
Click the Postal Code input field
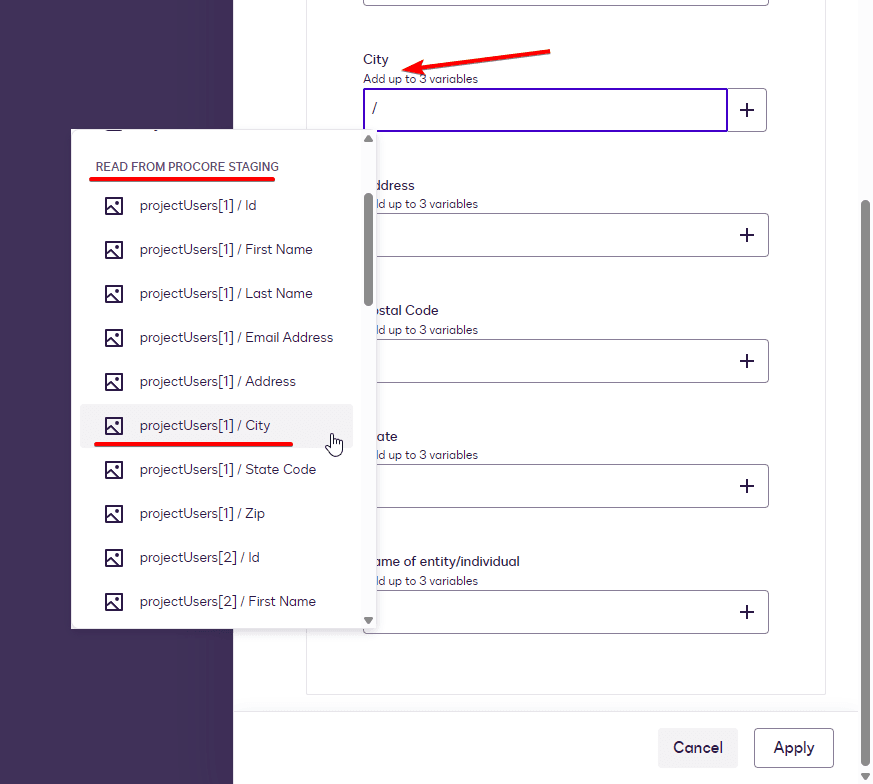pyautogui.click(x=550, y=361)
